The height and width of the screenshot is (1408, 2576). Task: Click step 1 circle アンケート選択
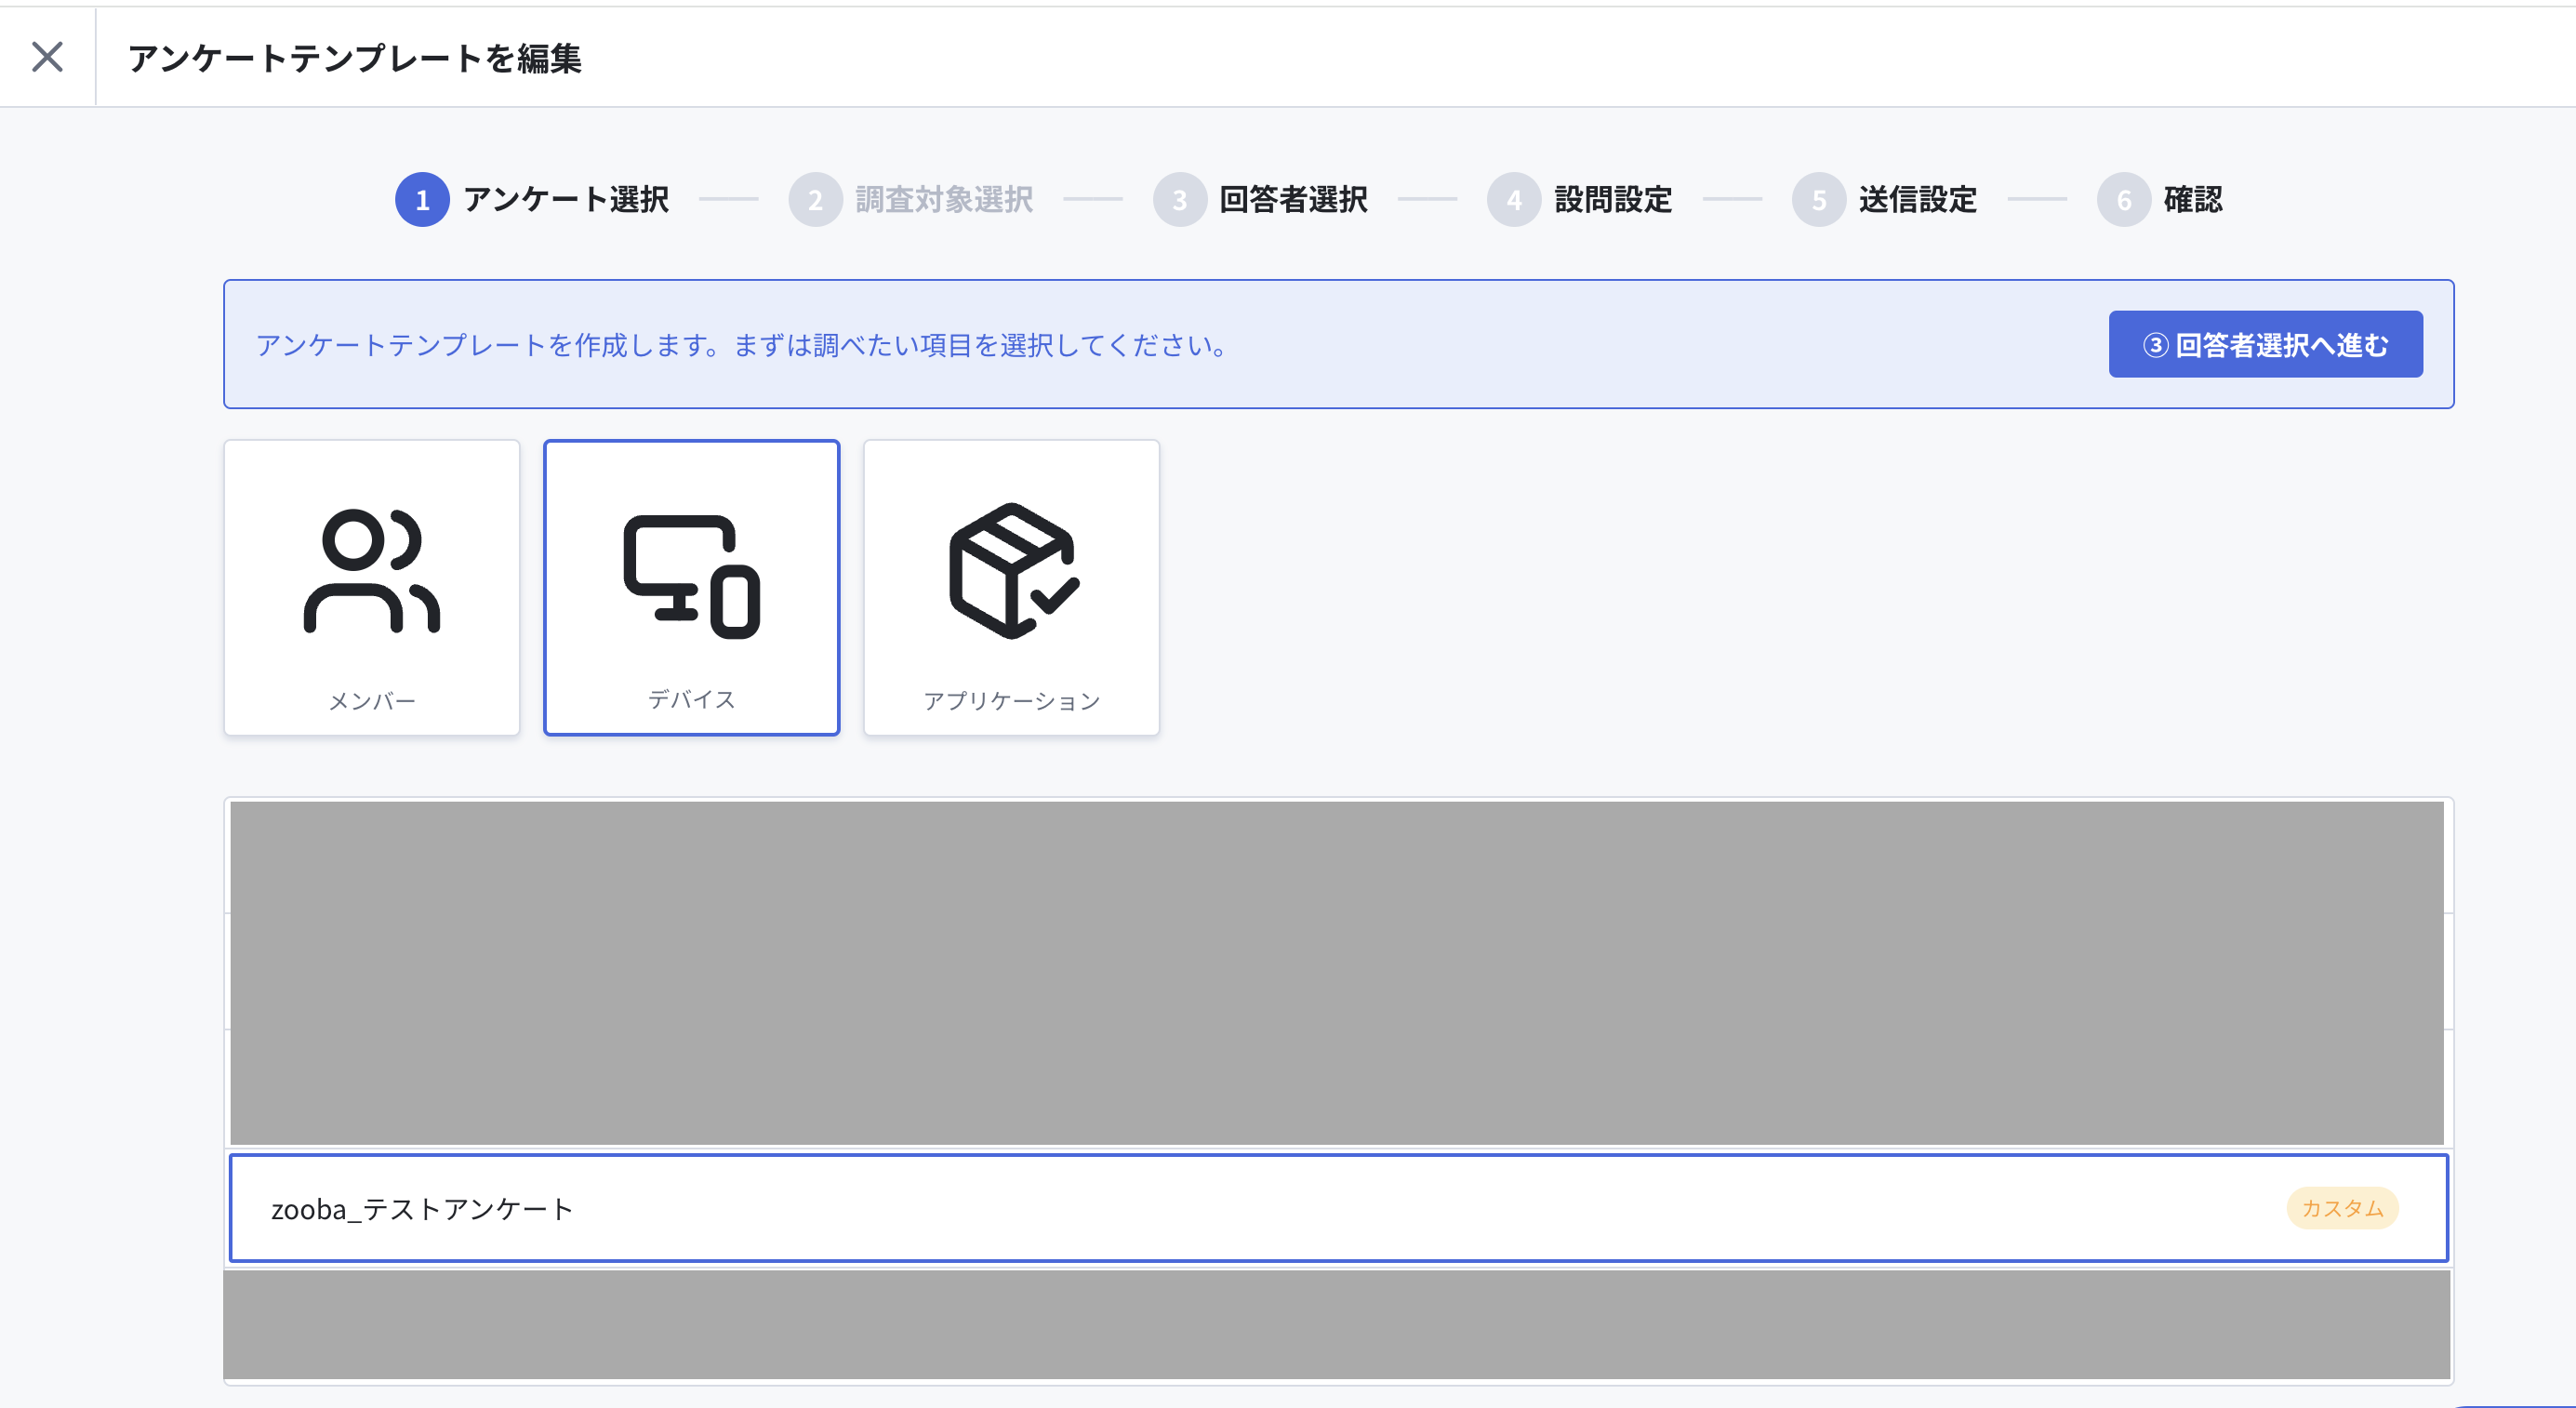point(422,200)
